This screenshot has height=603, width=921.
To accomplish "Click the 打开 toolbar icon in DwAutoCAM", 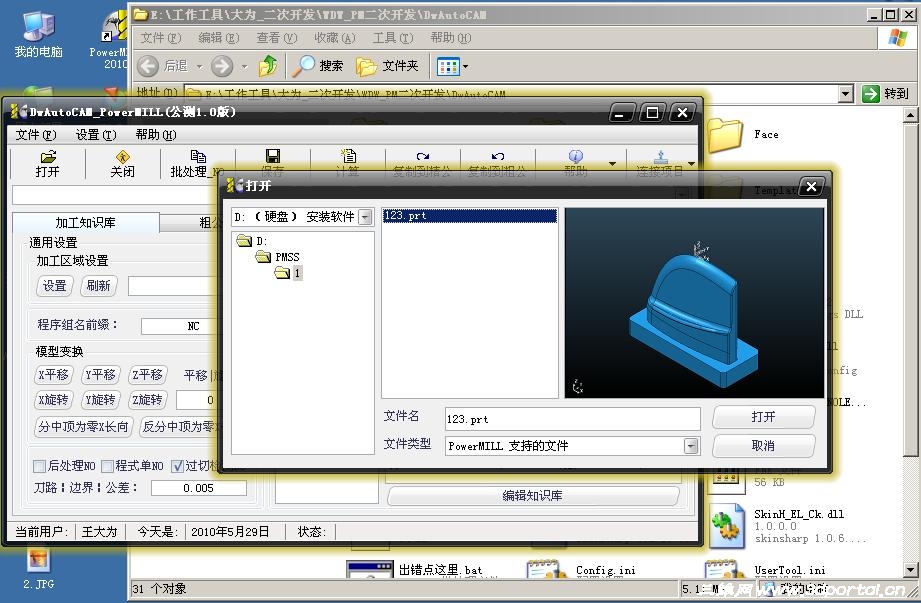I will [x=48, y=157].
